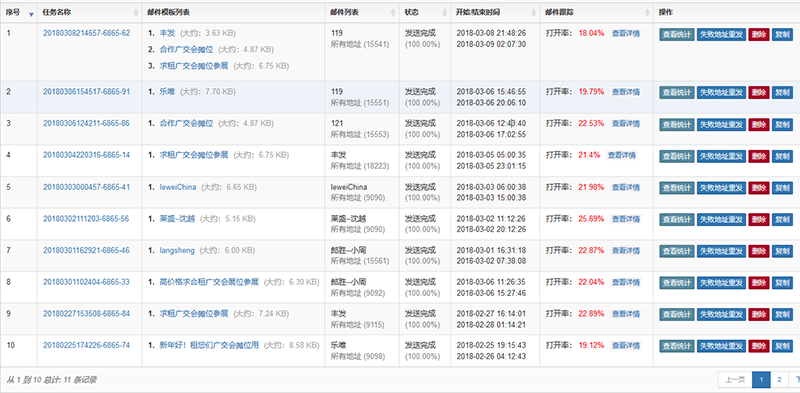Open task 20180225174226-6865-74
The width and height of the screenshot is (800, 393).
coord(86,346)
